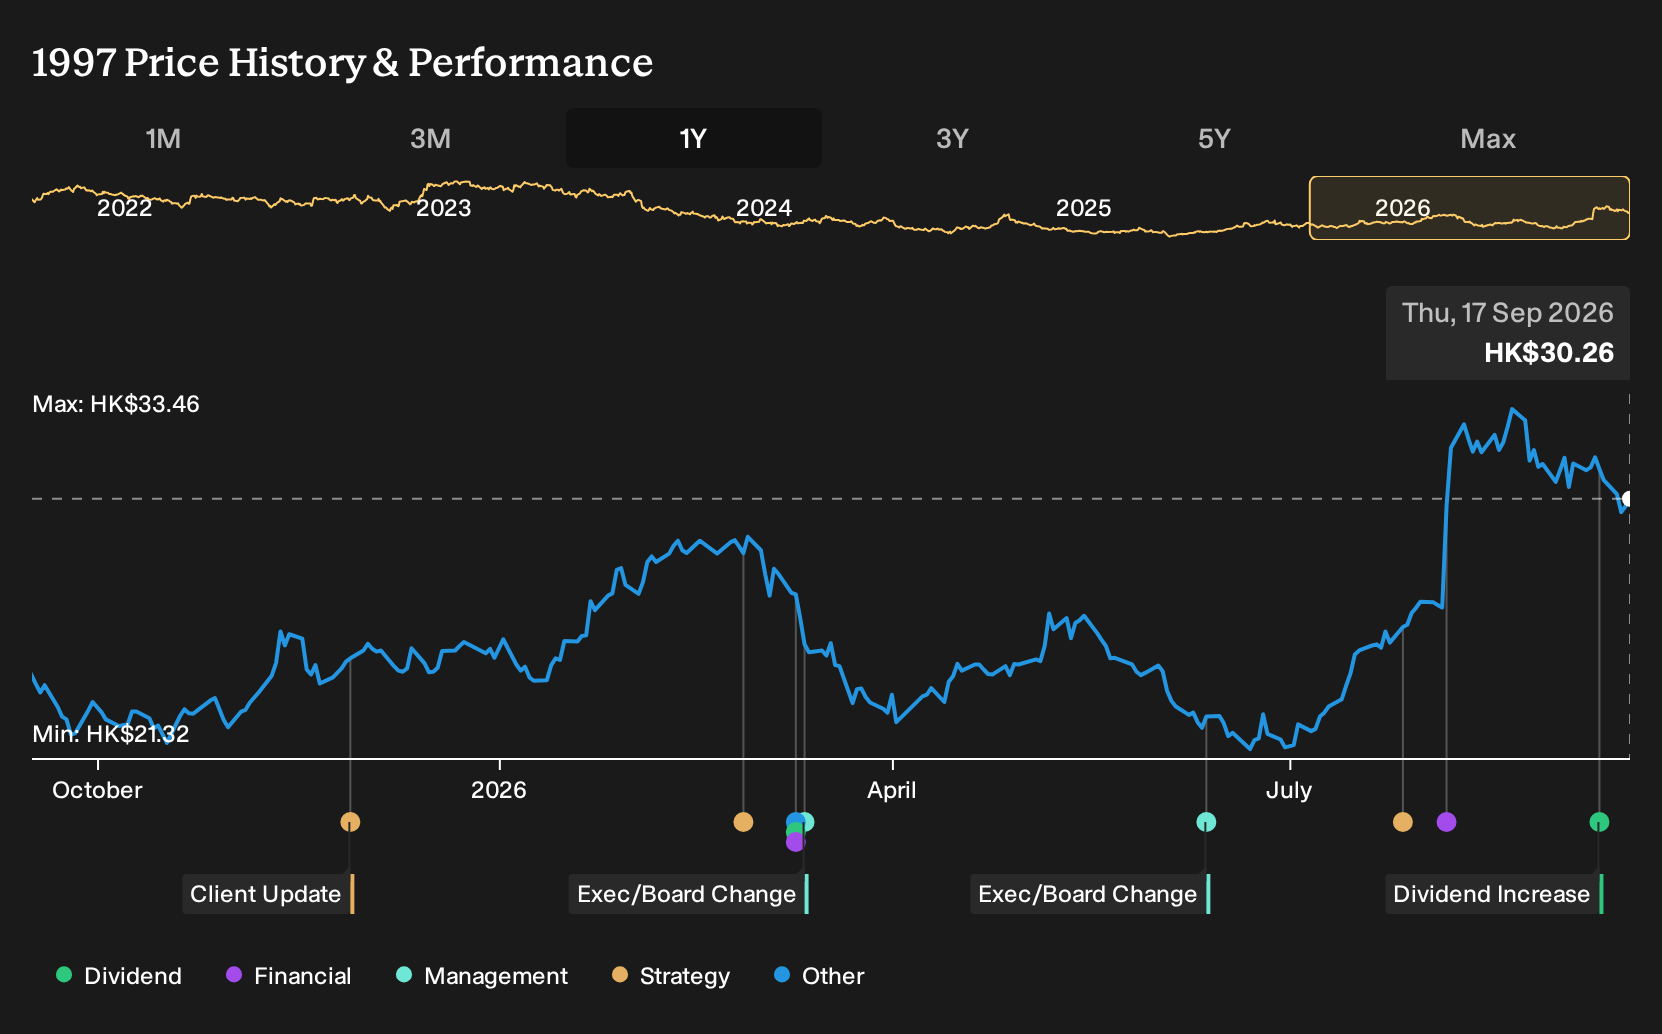Click the April axis label
Image resolution: width=1662 pixels, height=1034 pixels.
[891, 790]
